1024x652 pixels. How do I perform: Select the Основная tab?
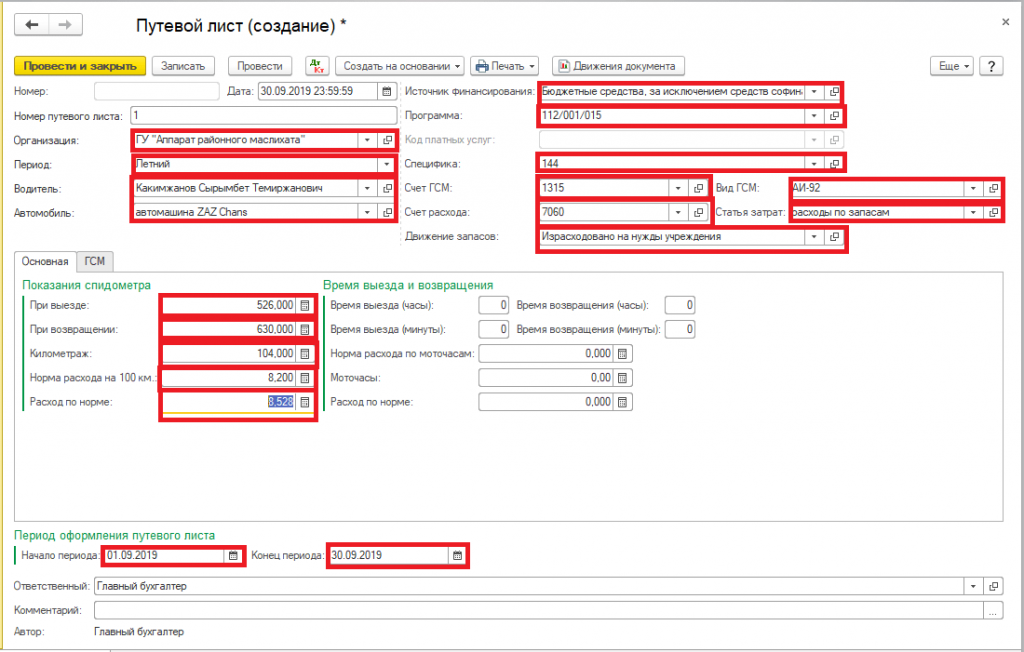[x=46, y=261]
